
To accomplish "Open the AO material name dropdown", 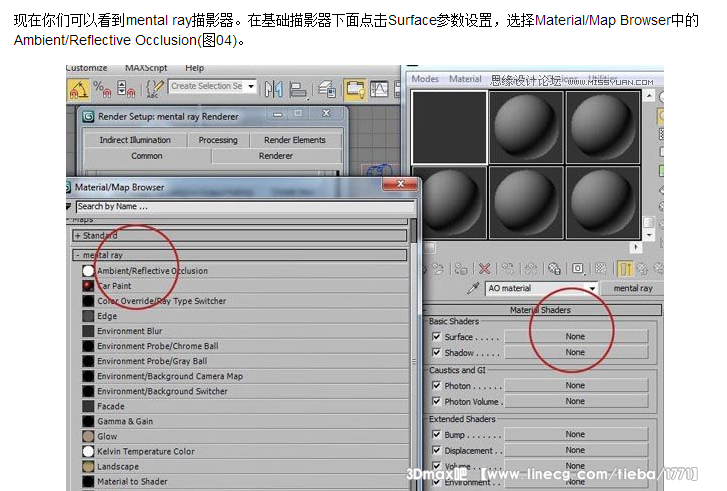I will [x=592, y=288].
